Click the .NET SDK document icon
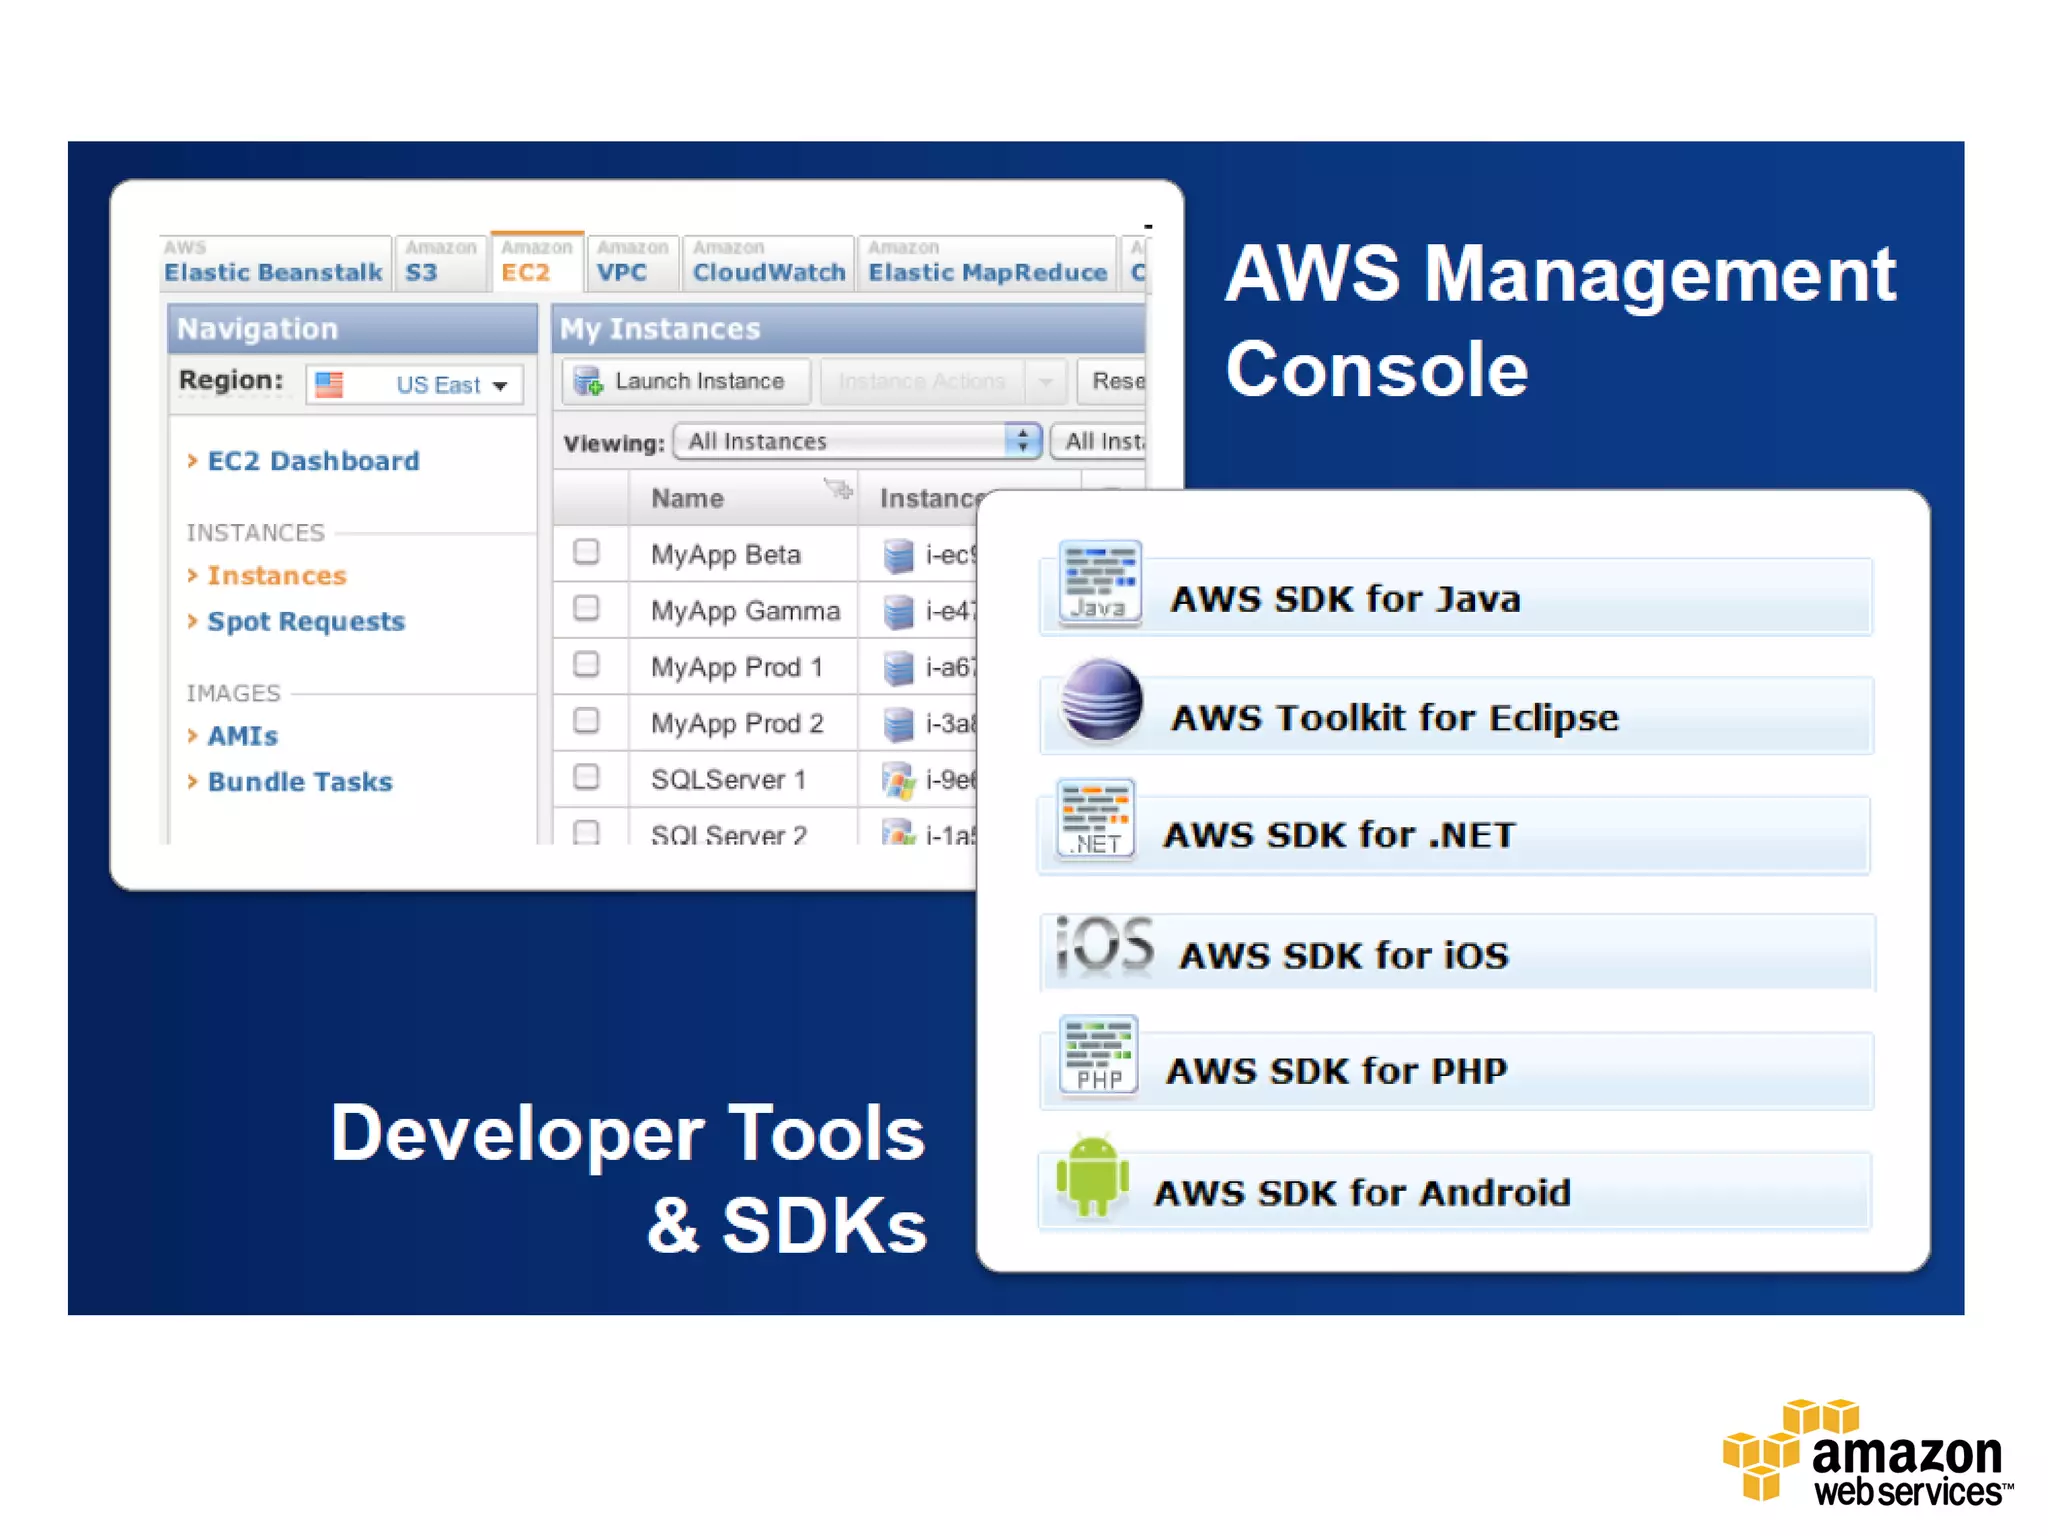 tap(1096, 819)
